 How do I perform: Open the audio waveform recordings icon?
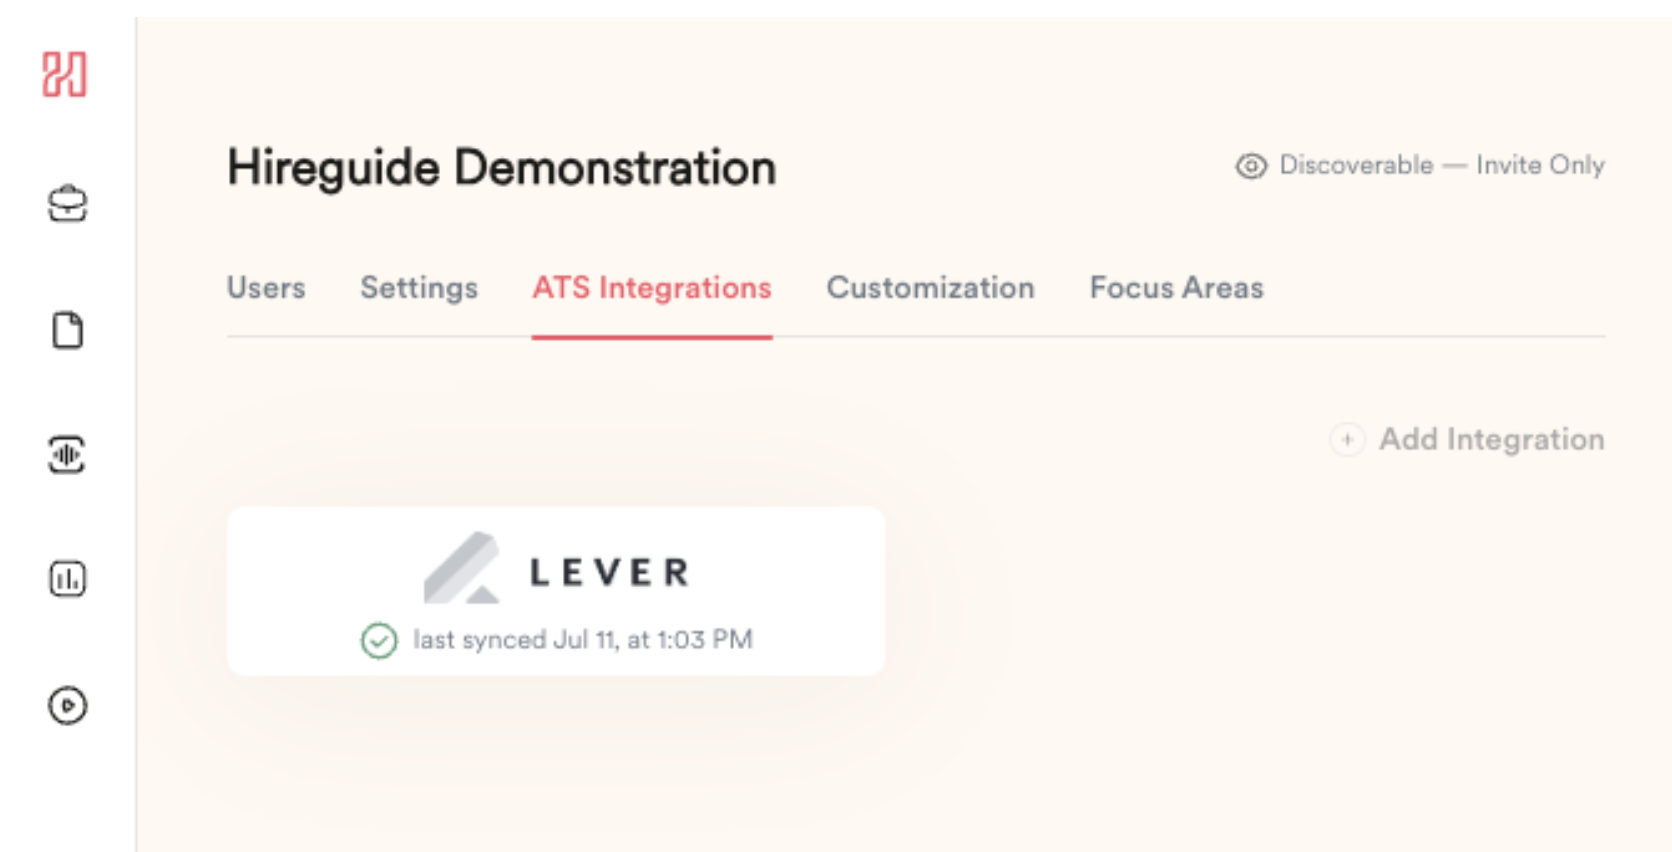pos(67,455)
